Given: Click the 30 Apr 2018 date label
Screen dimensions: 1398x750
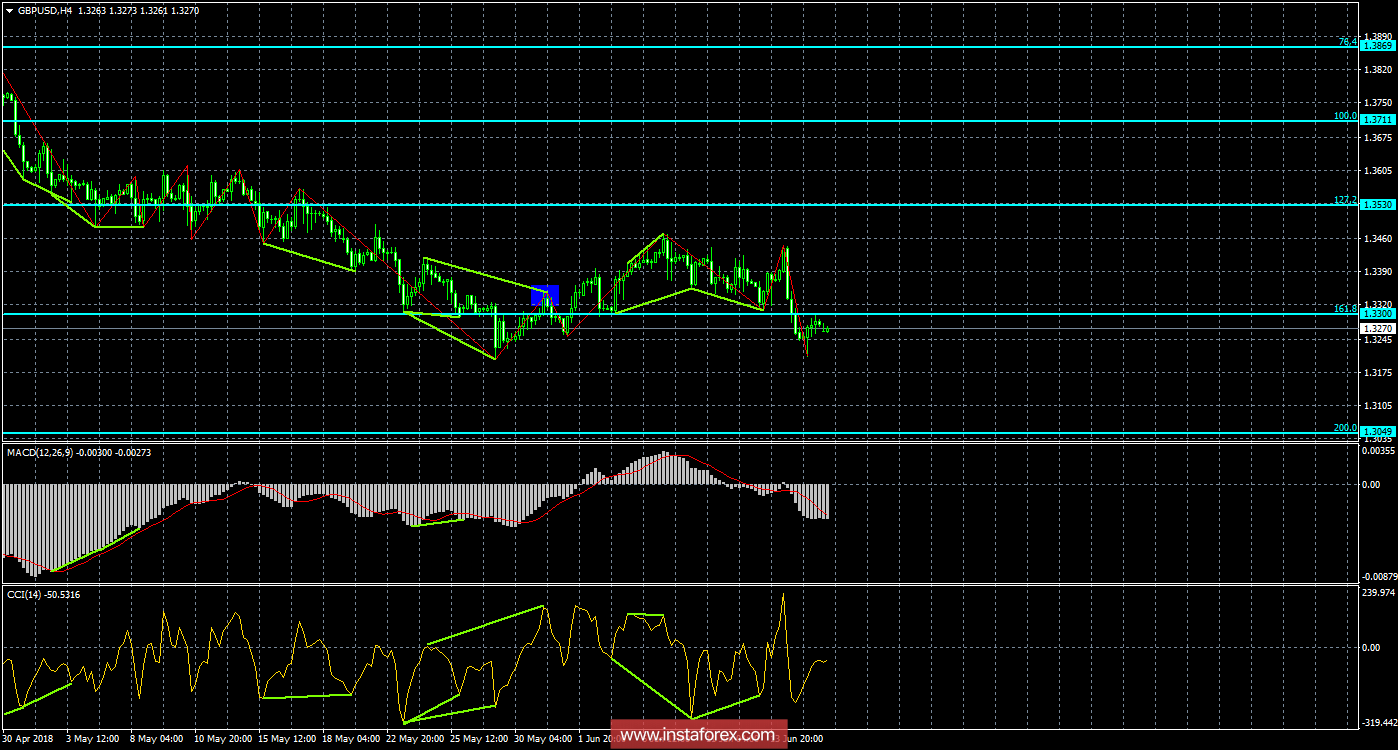Looking at the screenshot, I should (29, 739).
